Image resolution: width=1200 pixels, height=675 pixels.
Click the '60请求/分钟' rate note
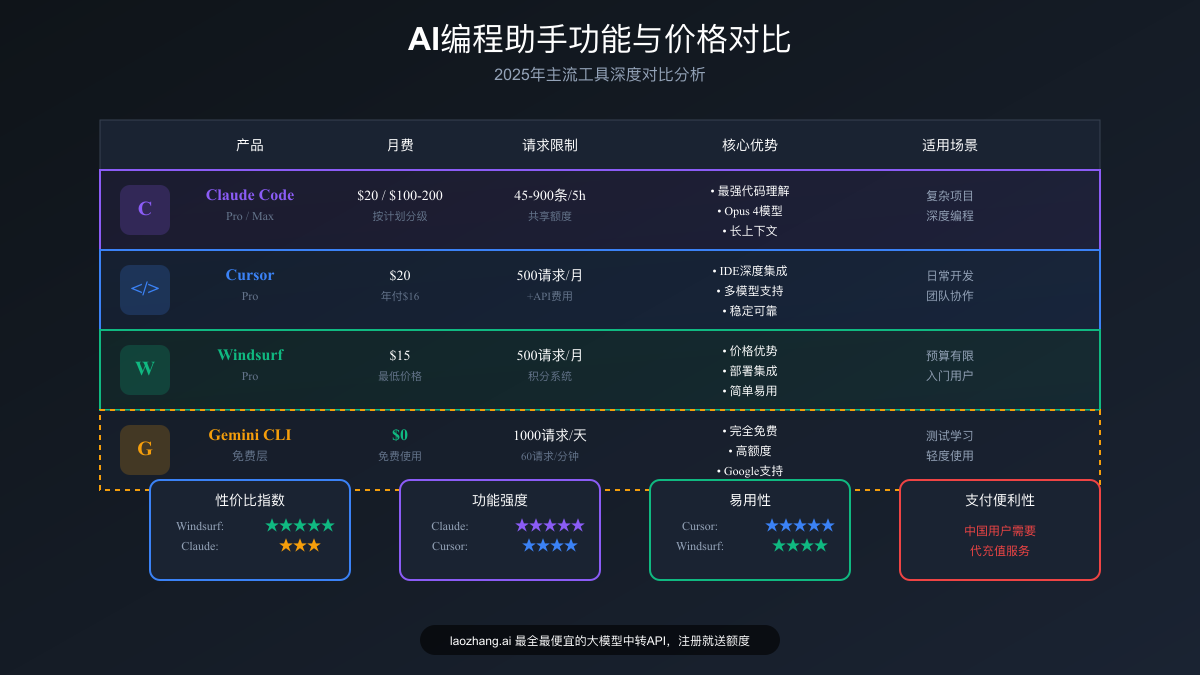pos(550,456)
